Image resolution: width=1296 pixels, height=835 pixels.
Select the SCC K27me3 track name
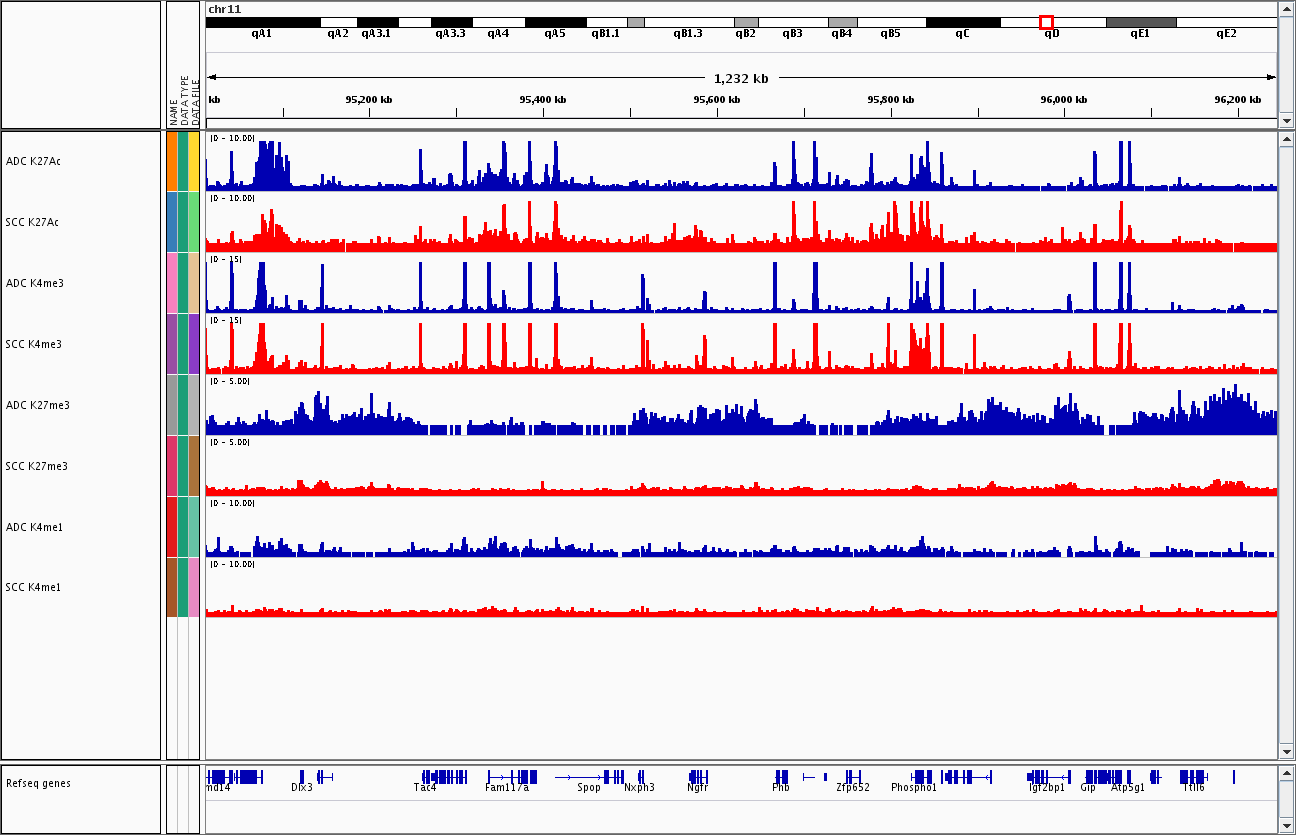pos(36,466)
